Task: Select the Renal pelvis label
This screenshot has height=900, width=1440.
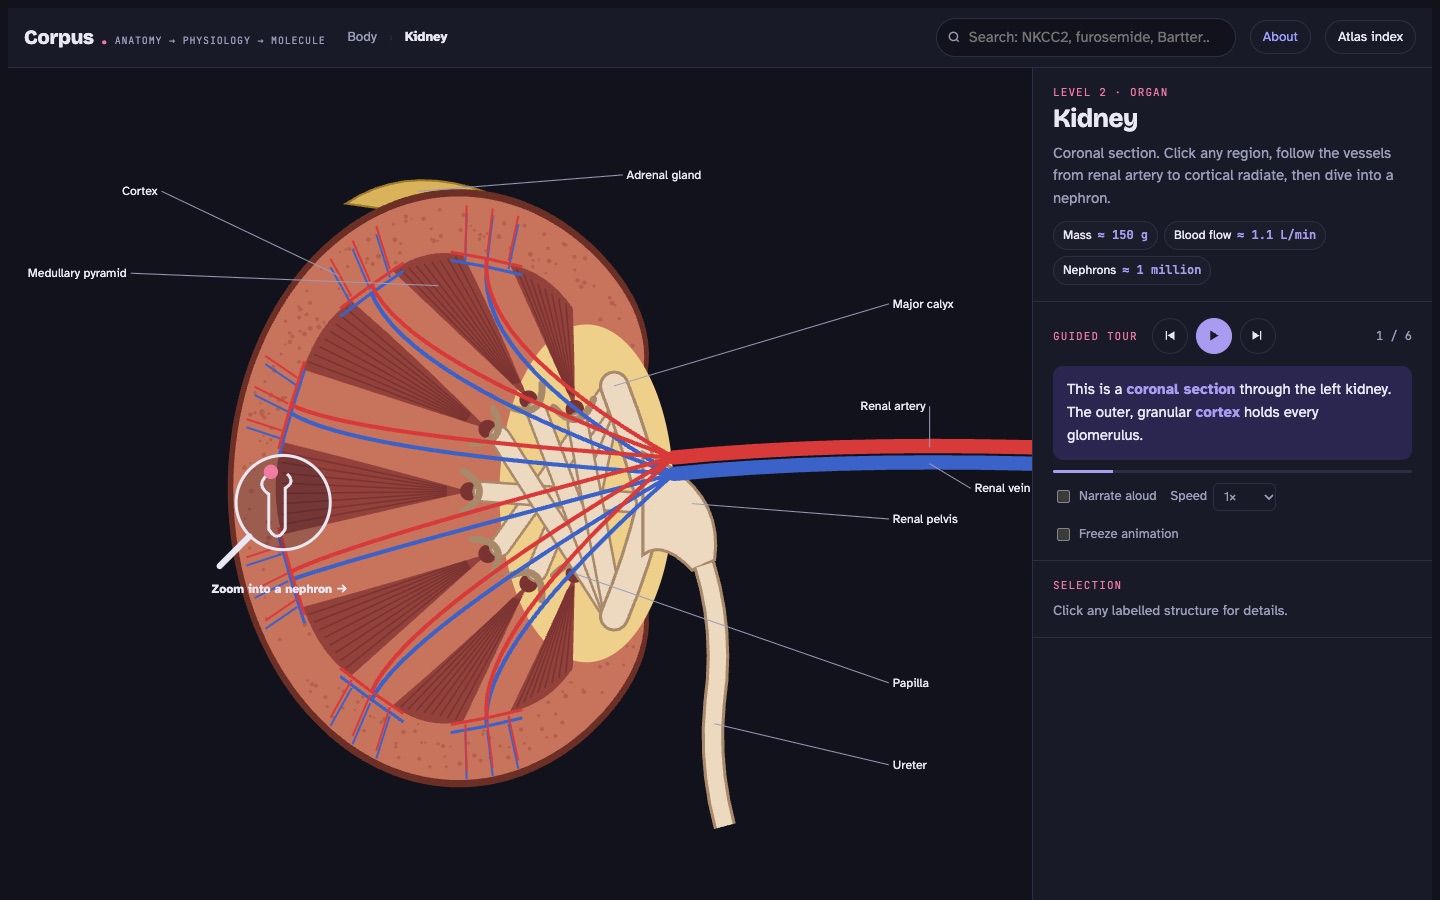Action: (925, 519)
